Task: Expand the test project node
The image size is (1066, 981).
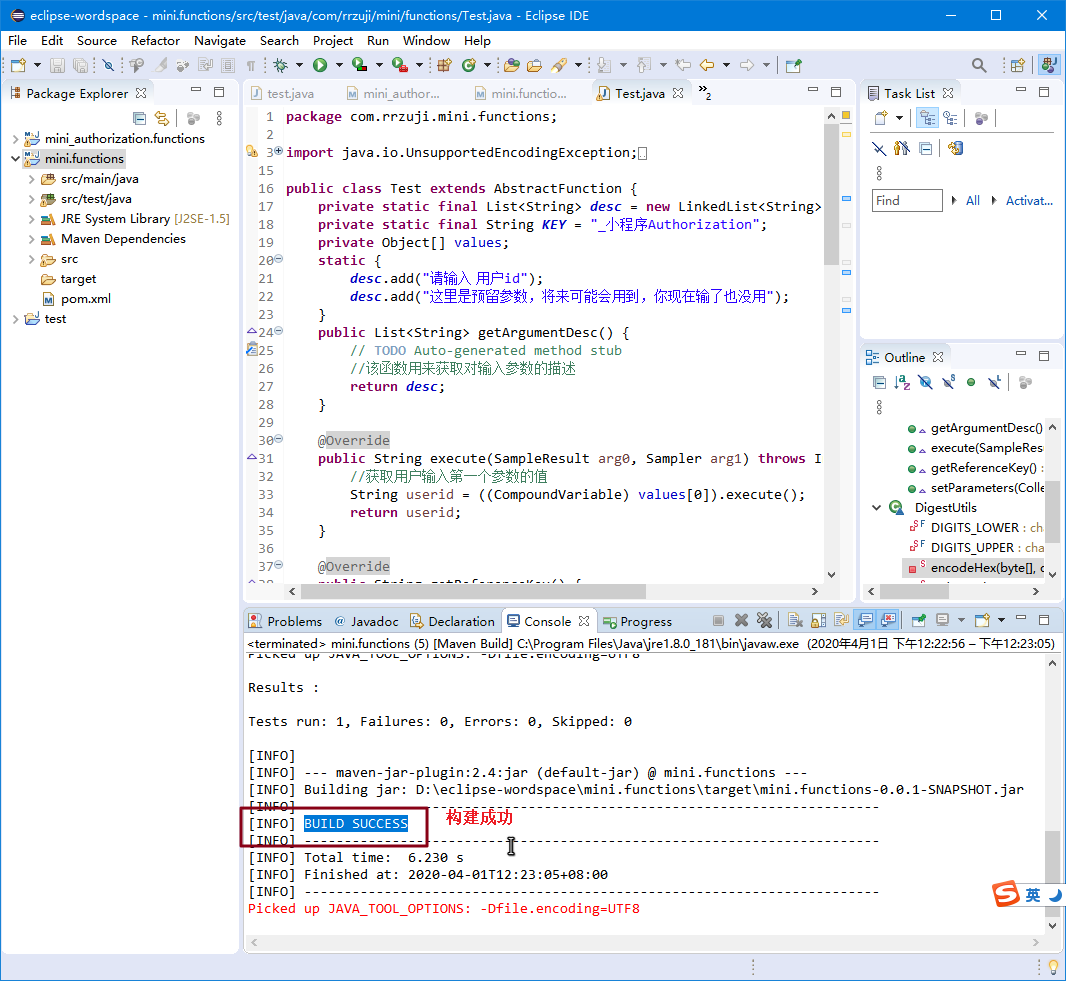Action: [x=16, y=319]
